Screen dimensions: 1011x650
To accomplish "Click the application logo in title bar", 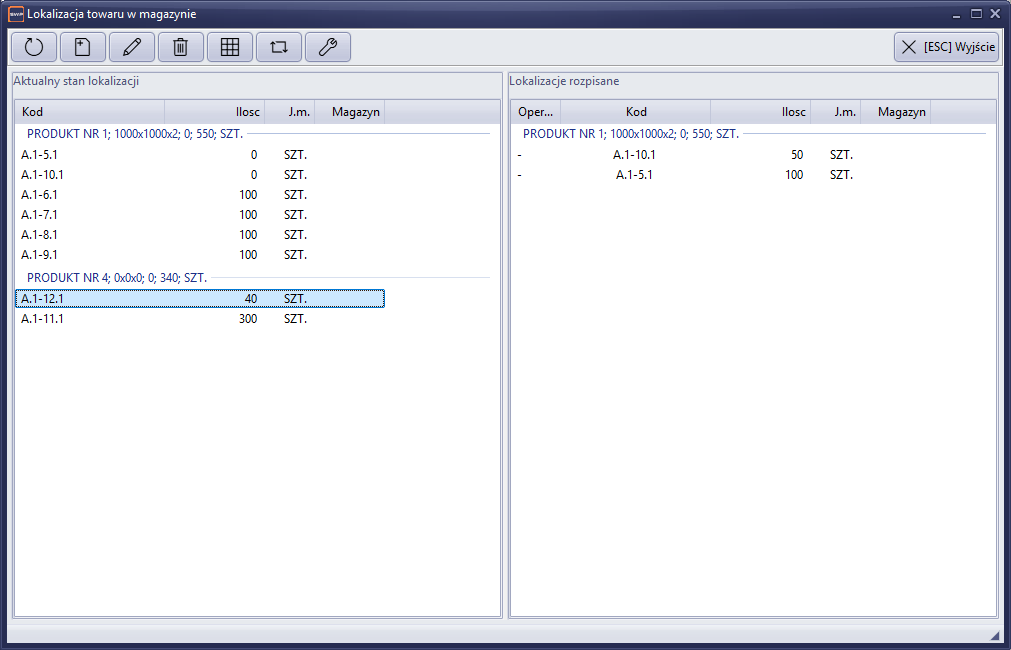I will 15,14.
